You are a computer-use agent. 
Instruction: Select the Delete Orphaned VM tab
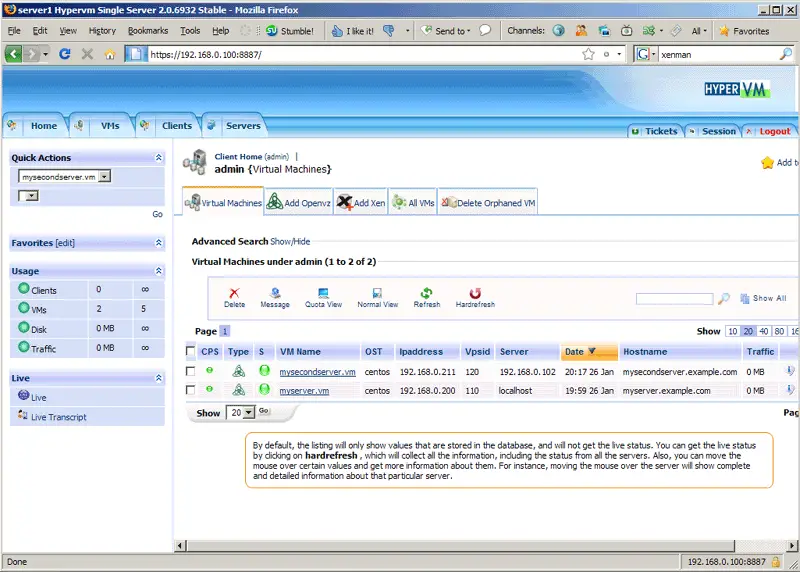click(x=488, y=203)
